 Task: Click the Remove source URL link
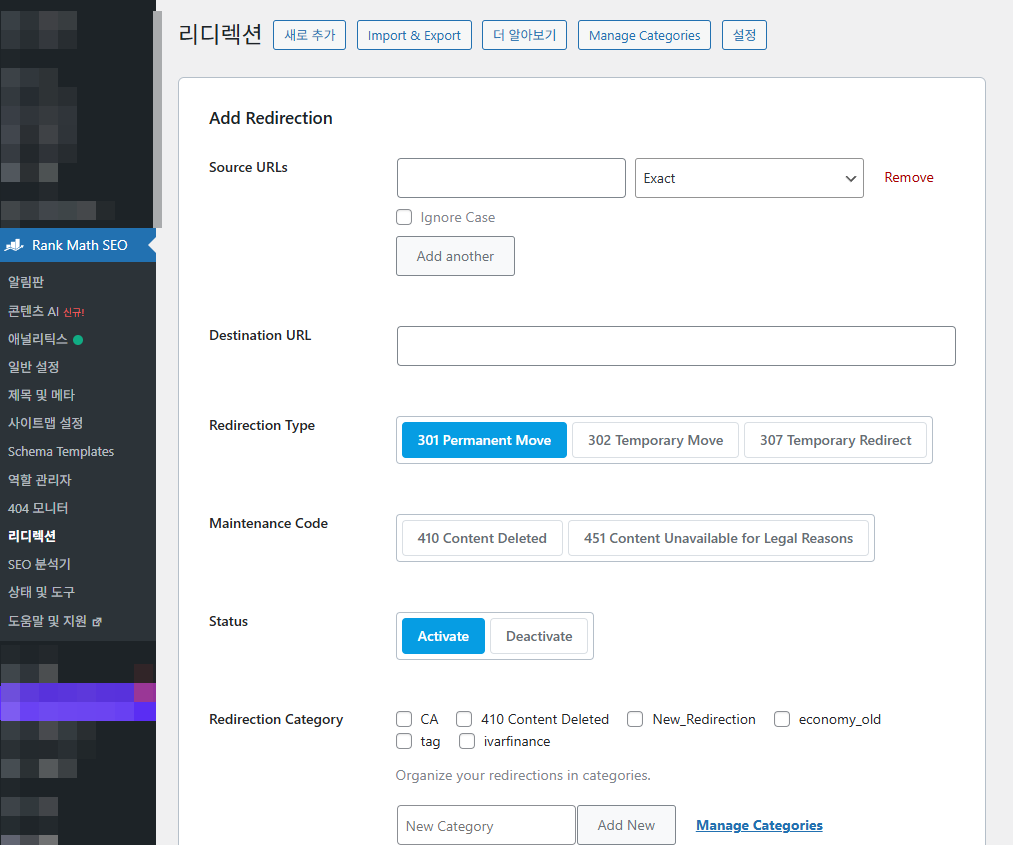coord(908,177)
